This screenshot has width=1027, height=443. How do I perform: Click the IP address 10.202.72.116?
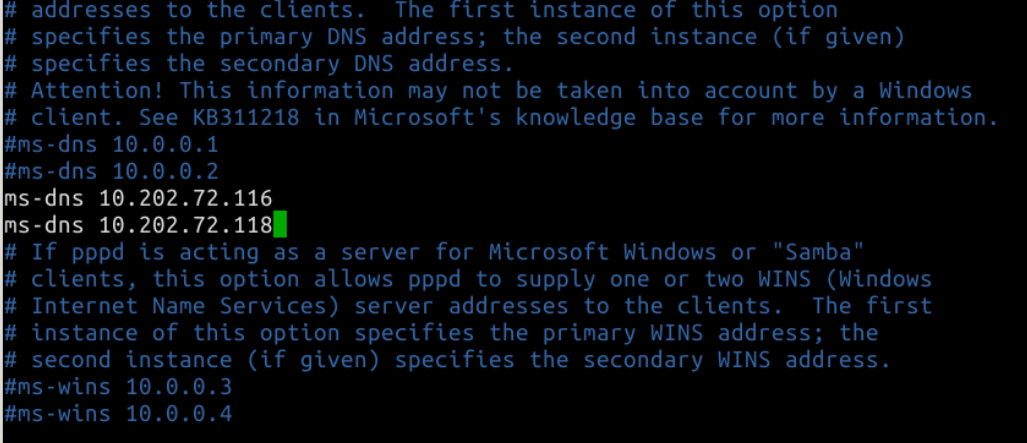[x=185, y=198]
